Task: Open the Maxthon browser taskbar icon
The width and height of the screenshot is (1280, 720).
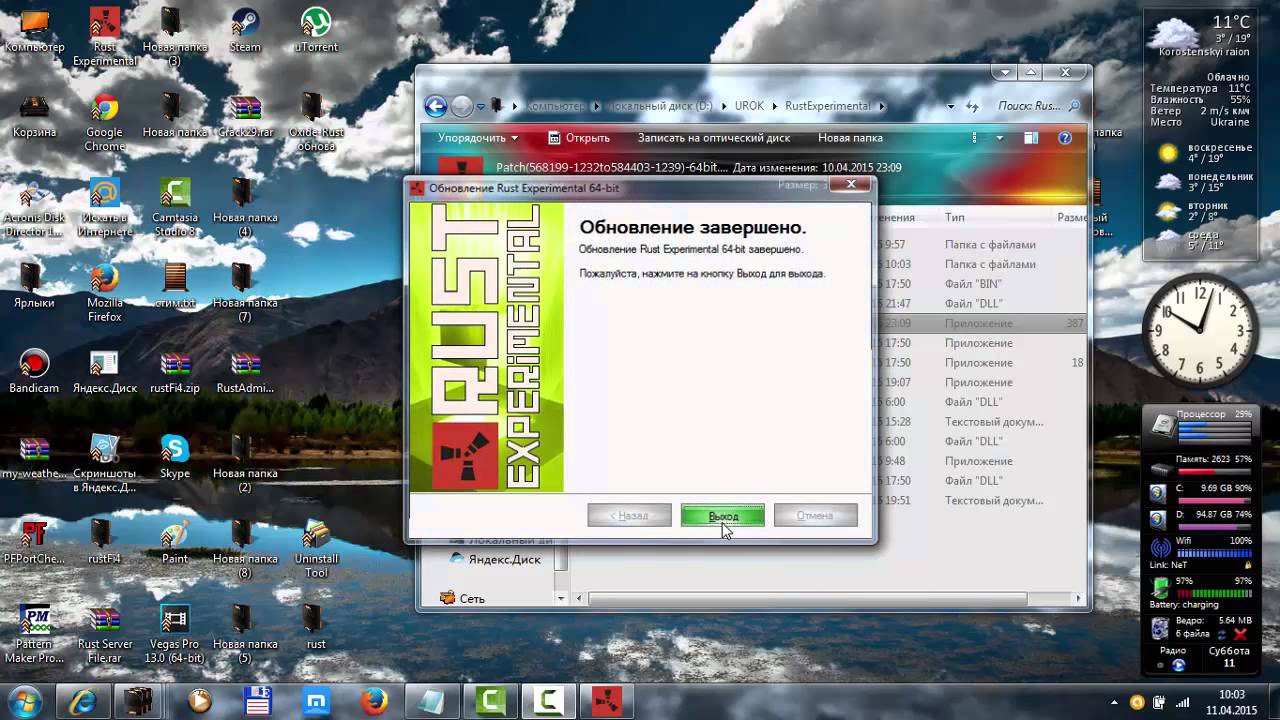Action: [x=316, y=701]
